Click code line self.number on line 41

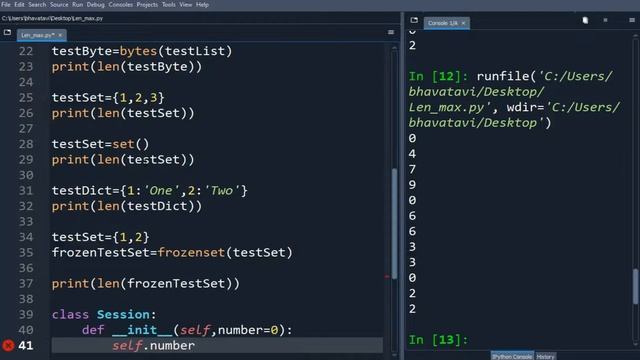click(x=153, y=346)
